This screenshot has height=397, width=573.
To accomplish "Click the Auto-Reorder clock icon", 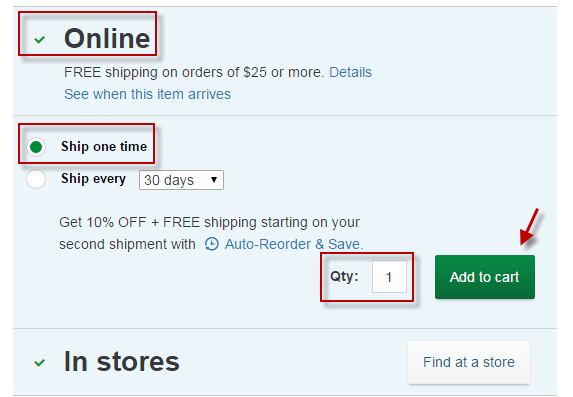I will (212, 244).
